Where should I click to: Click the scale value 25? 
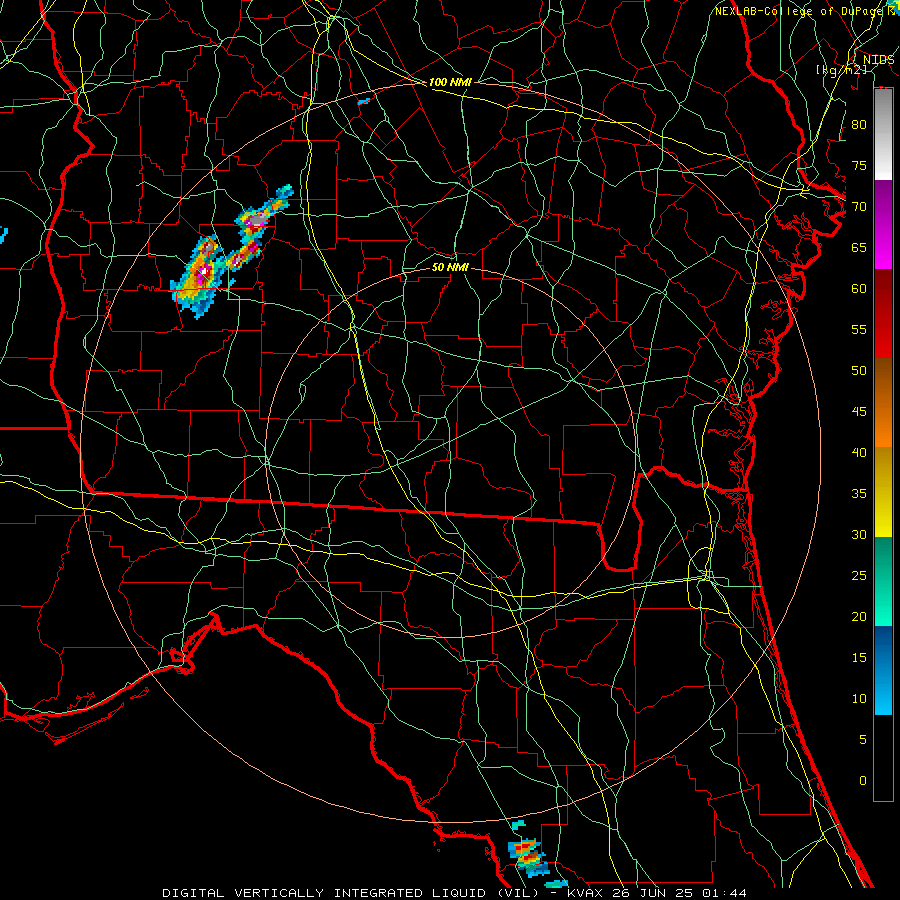859,576
